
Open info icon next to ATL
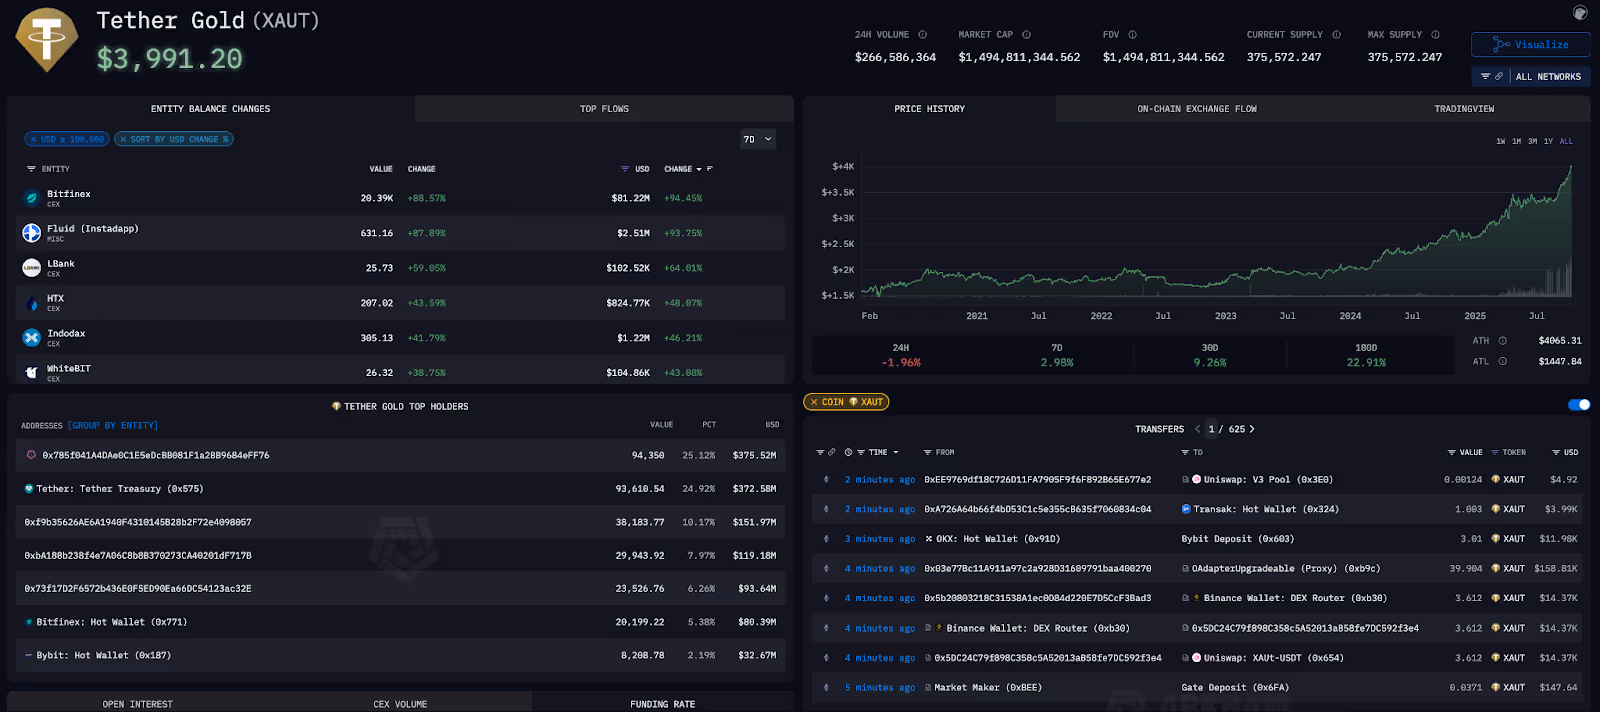click(1502, 362)
